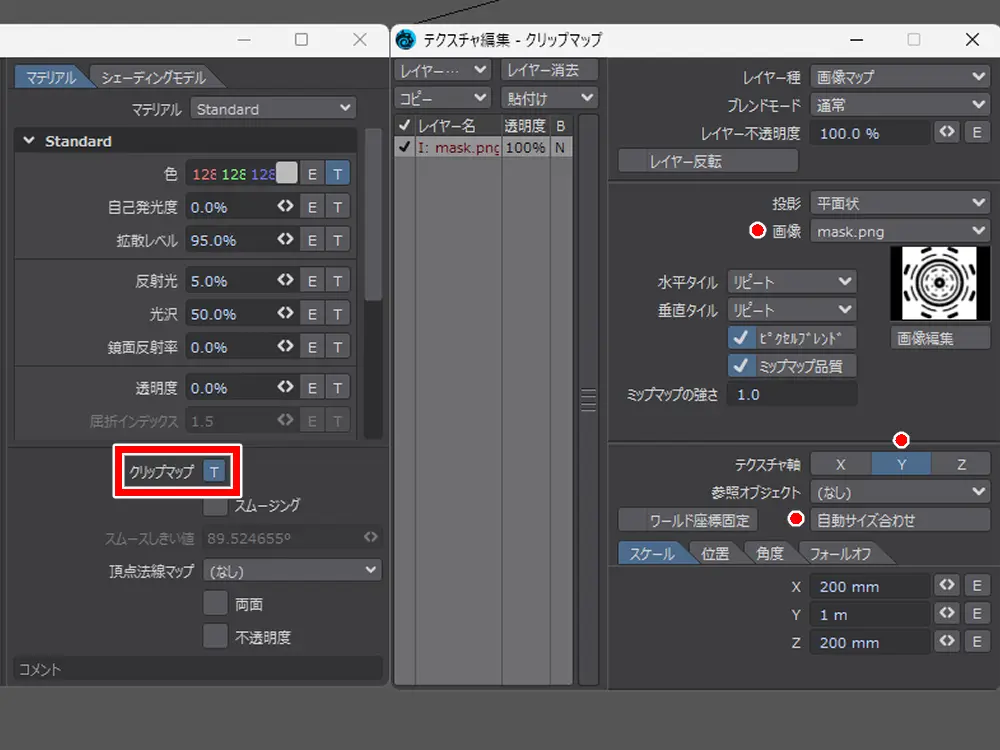Image resolution: width=1000 pixels, height=750 pixels.
Task: Click the レイヤー反転 button
Action: point(708,161)
